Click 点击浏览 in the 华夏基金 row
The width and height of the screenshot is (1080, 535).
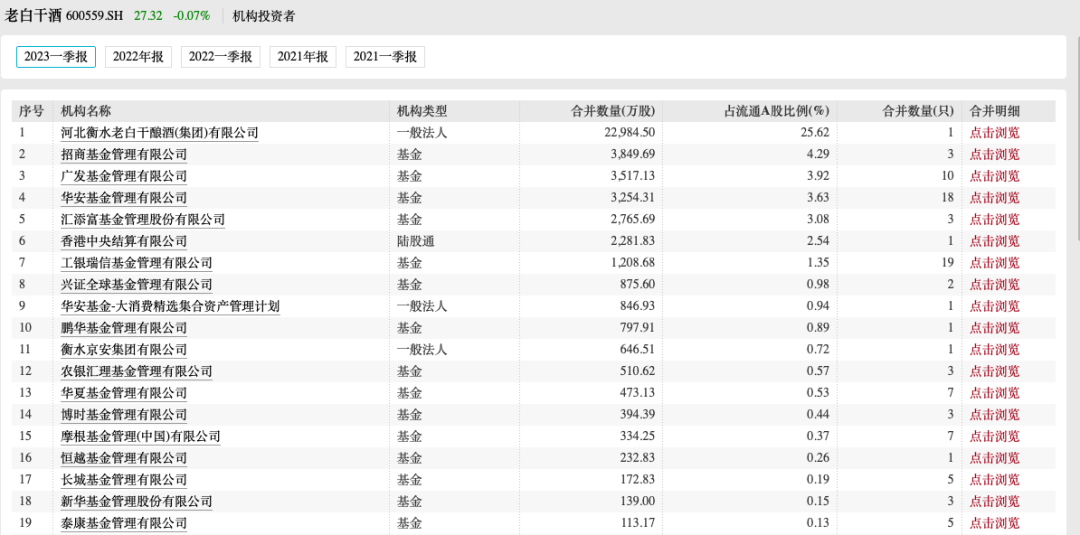pyautogui.click(x=995, y=393)
